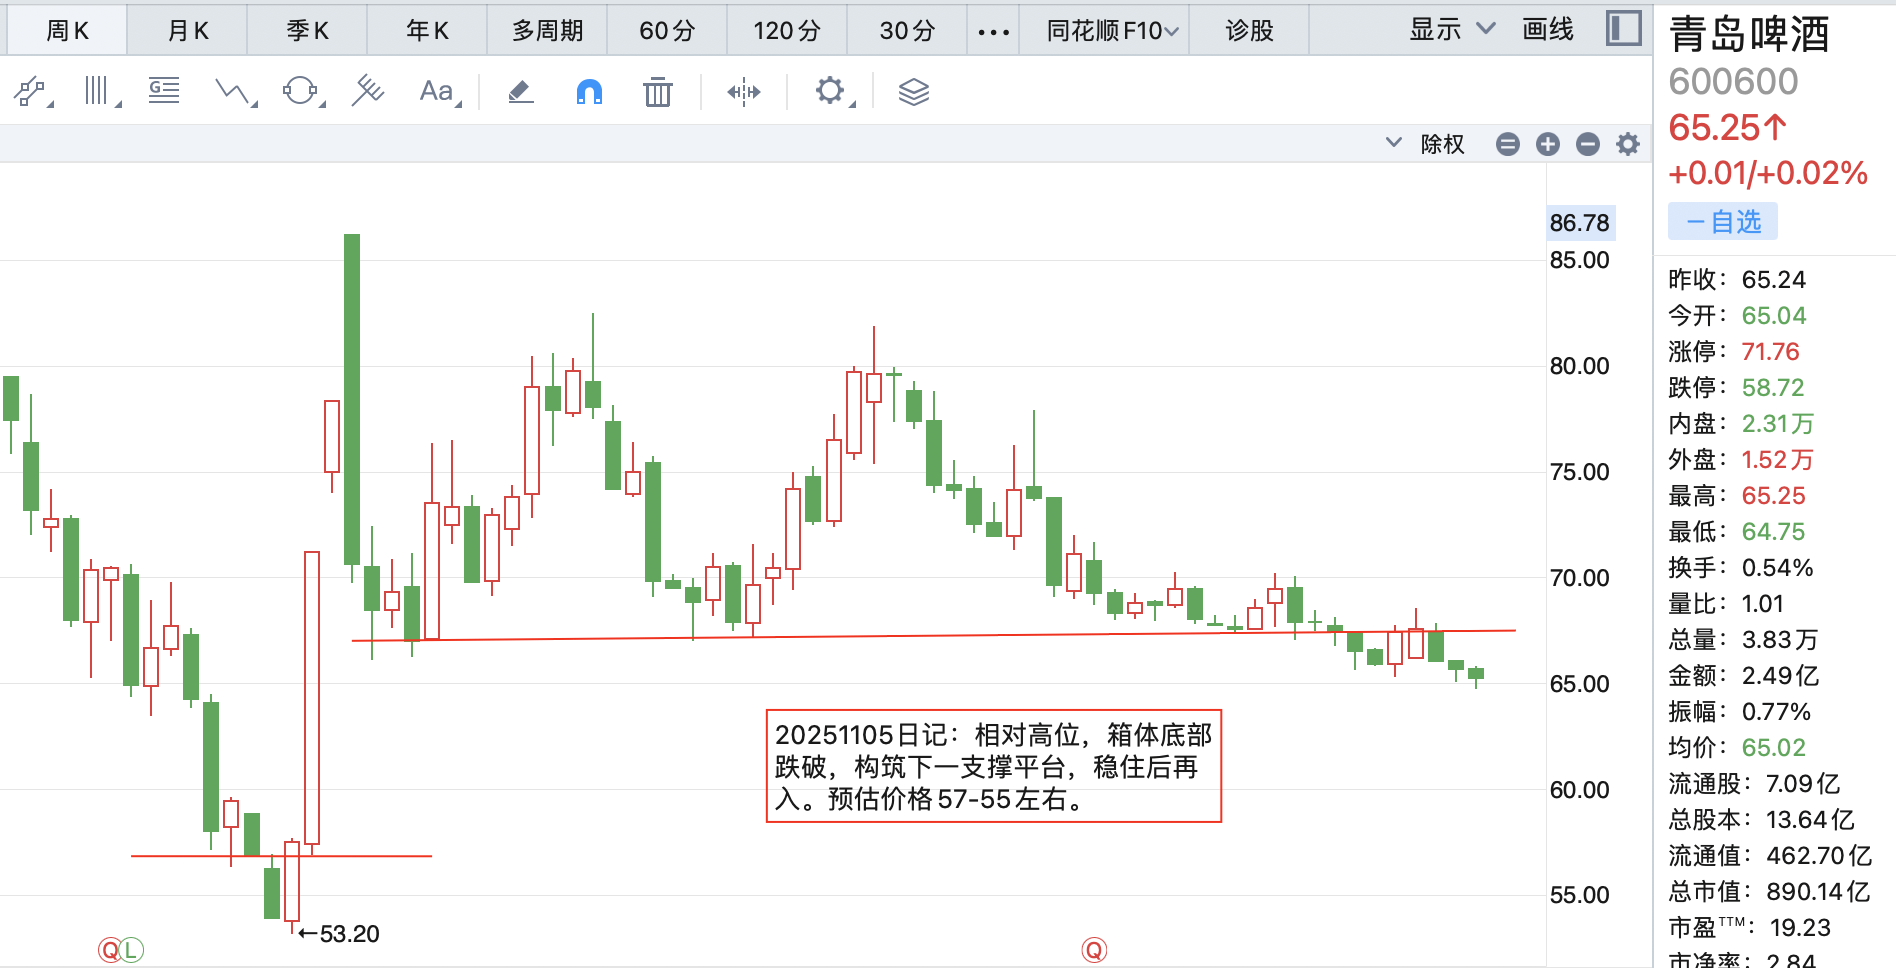Screen dimensions: 1896x968
Task: Click the 流通值 value 462.70亿
Action: click(1819, 856)
